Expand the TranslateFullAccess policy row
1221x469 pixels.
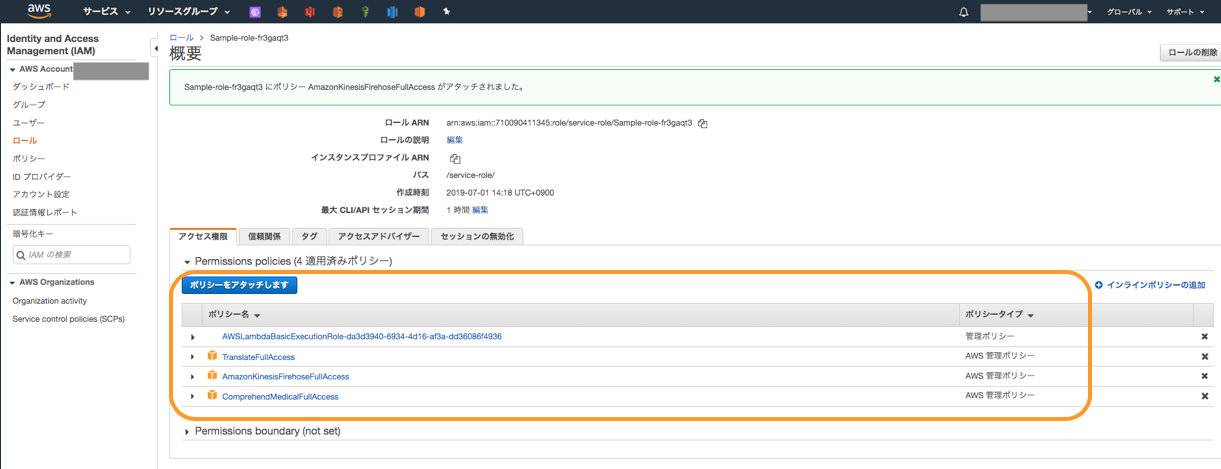(192, 357)
